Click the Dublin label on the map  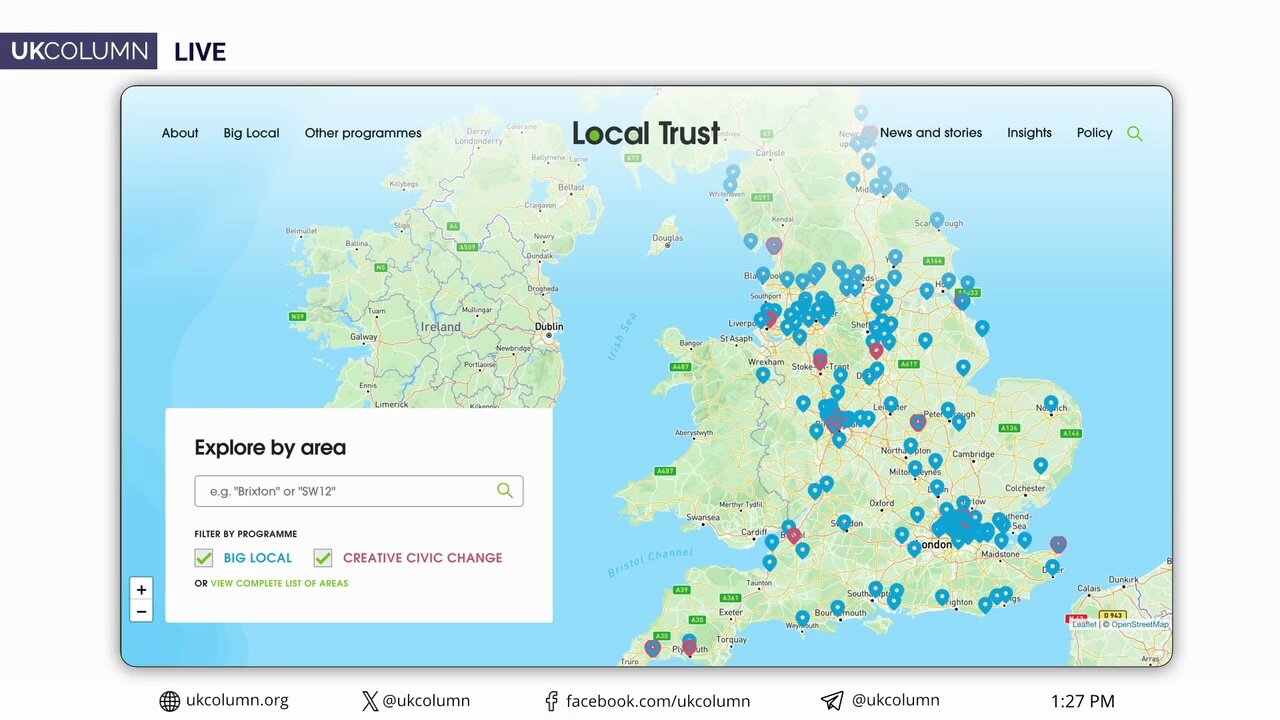pyautogui.click(x=549, y=327)
